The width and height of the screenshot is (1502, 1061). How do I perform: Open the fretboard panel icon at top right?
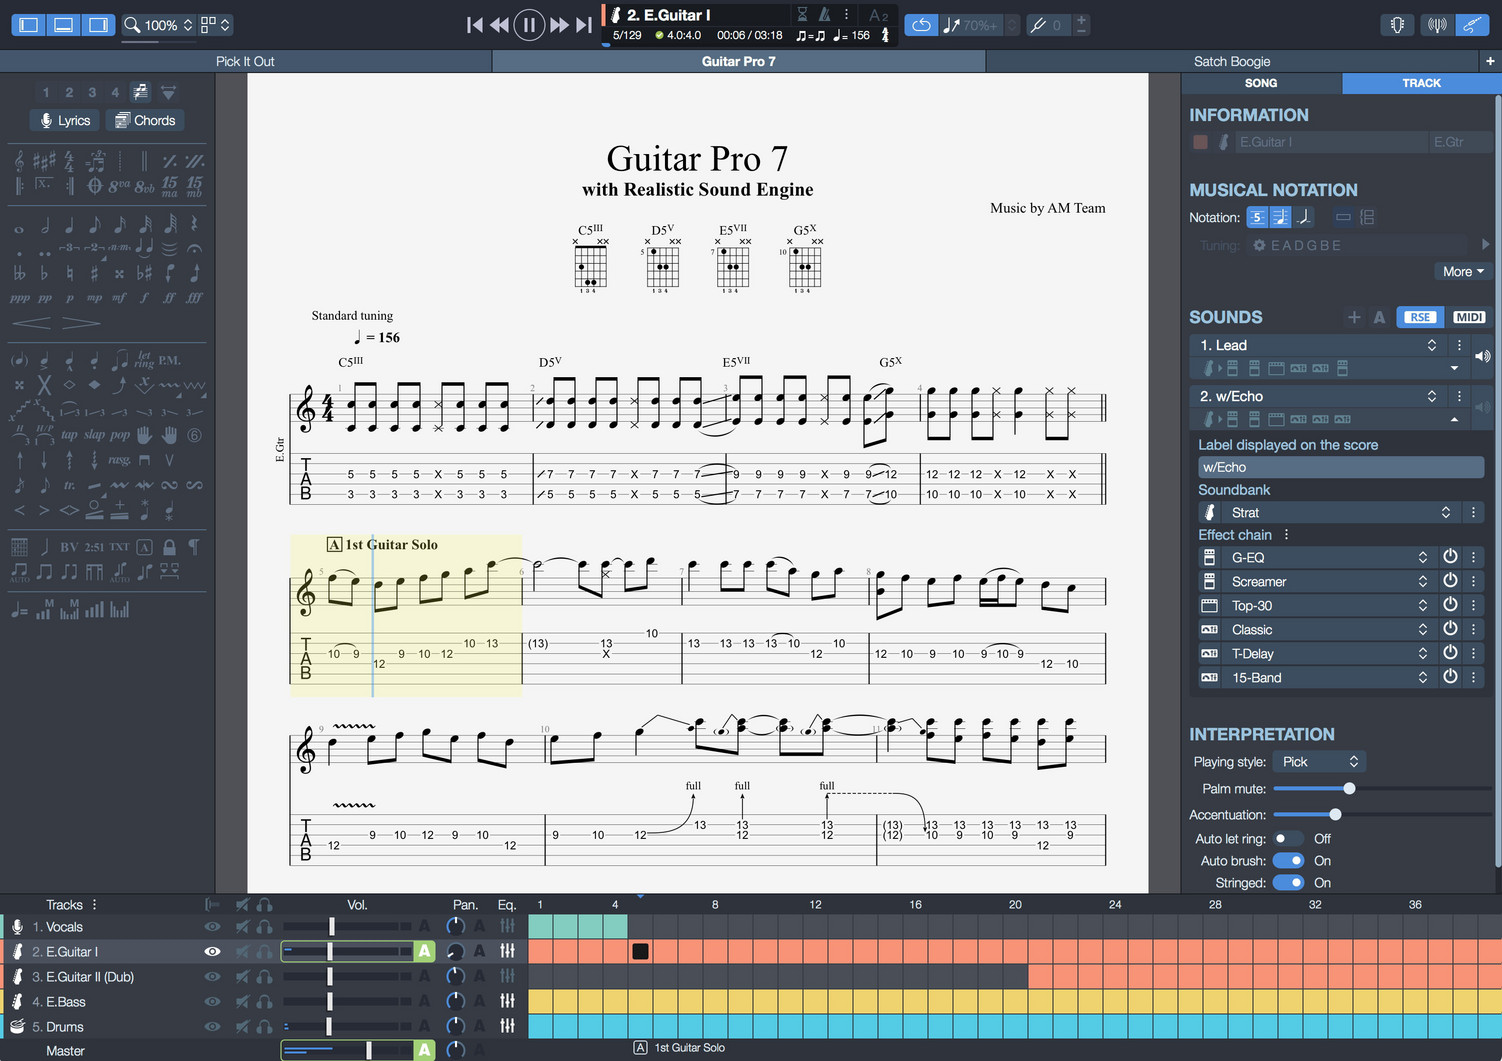(1397, 24)
